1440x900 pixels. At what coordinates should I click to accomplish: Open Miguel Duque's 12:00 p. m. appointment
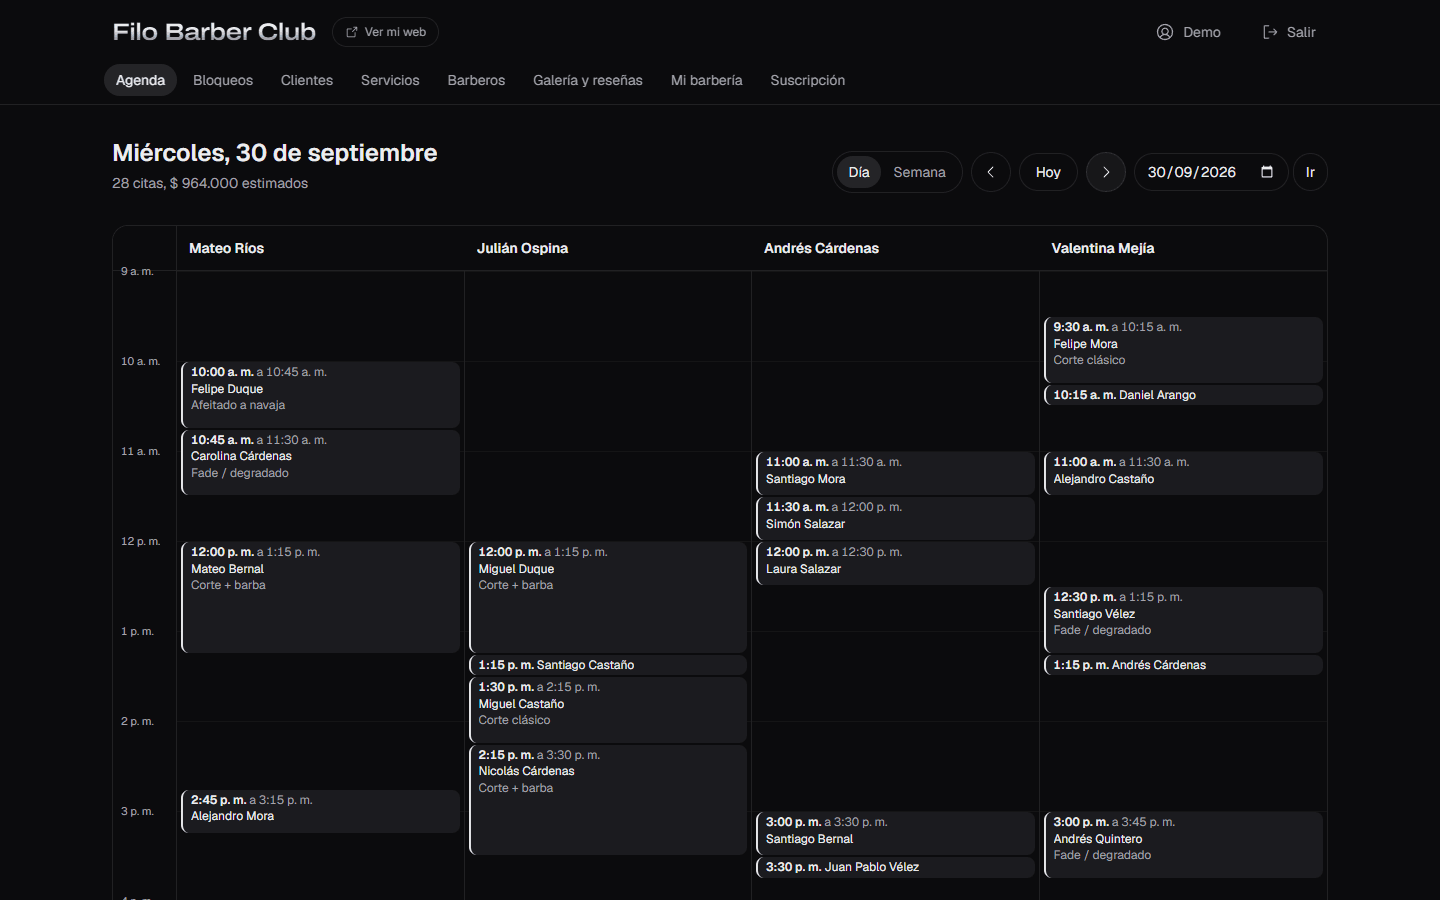[608, 597]
